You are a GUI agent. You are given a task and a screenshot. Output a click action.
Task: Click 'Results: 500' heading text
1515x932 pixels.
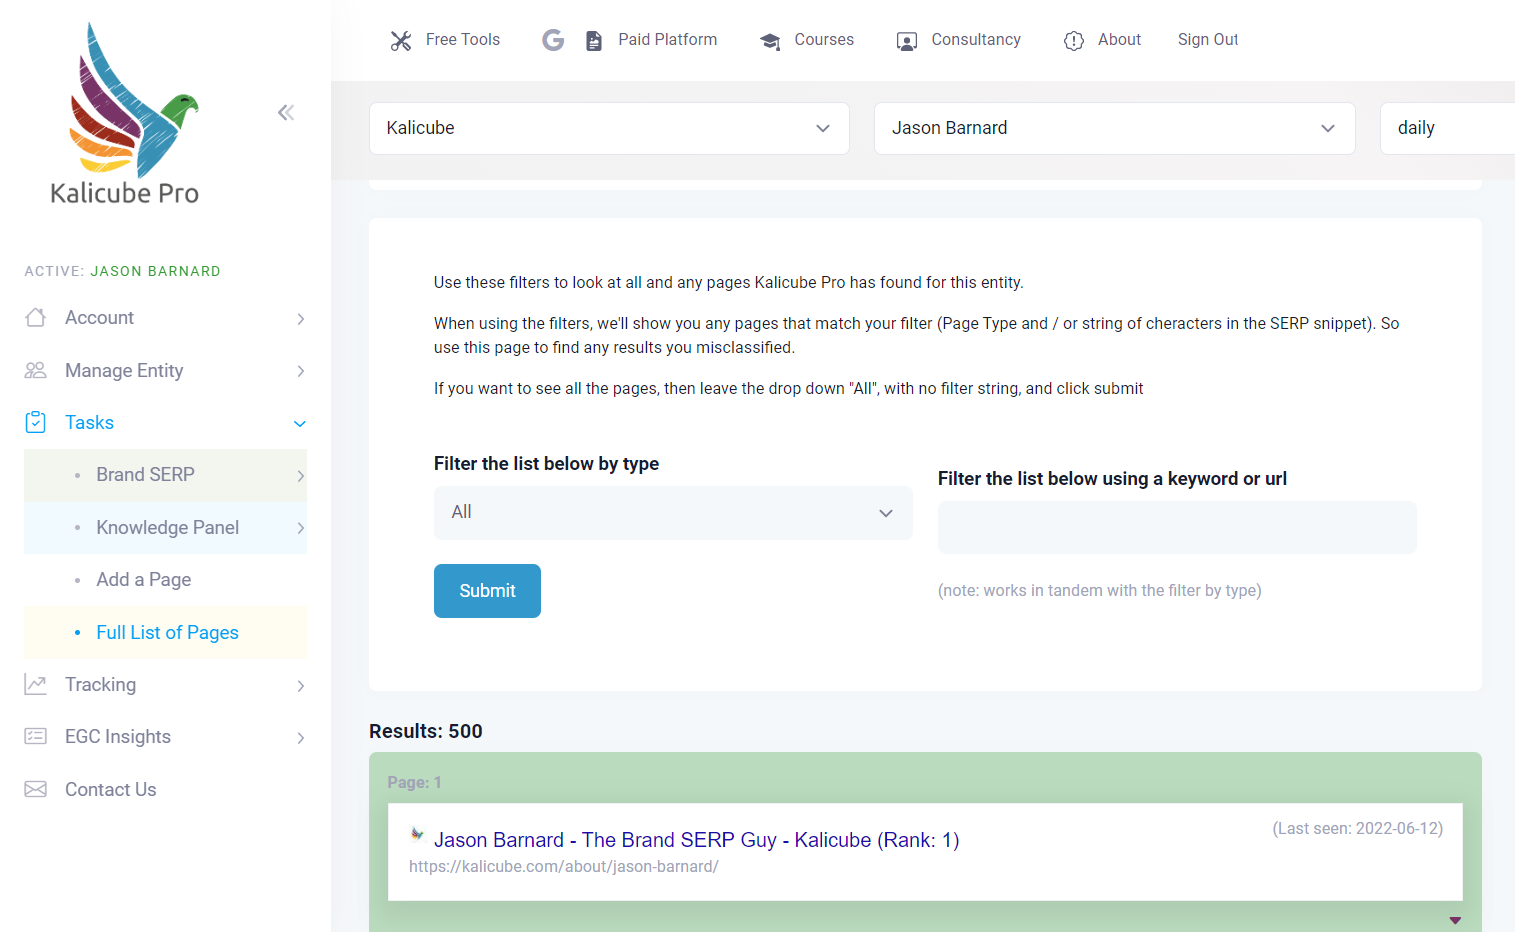coord(426,731)
